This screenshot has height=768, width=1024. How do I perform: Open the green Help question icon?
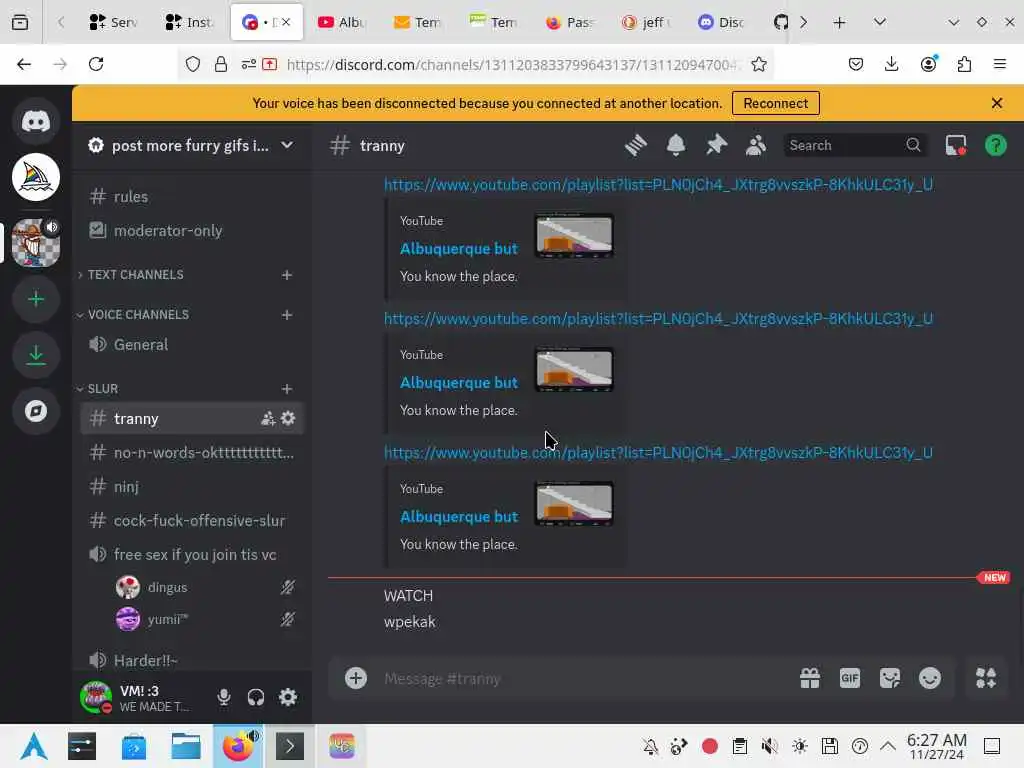point(995,145)
